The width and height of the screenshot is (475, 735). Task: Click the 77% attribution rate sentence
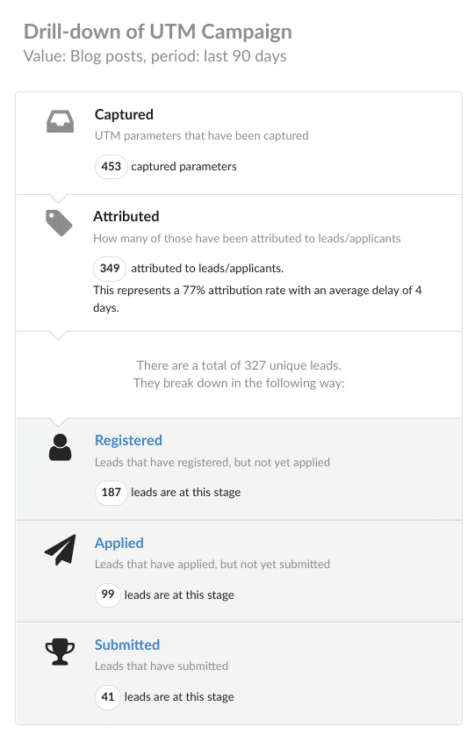click(257, 299)
